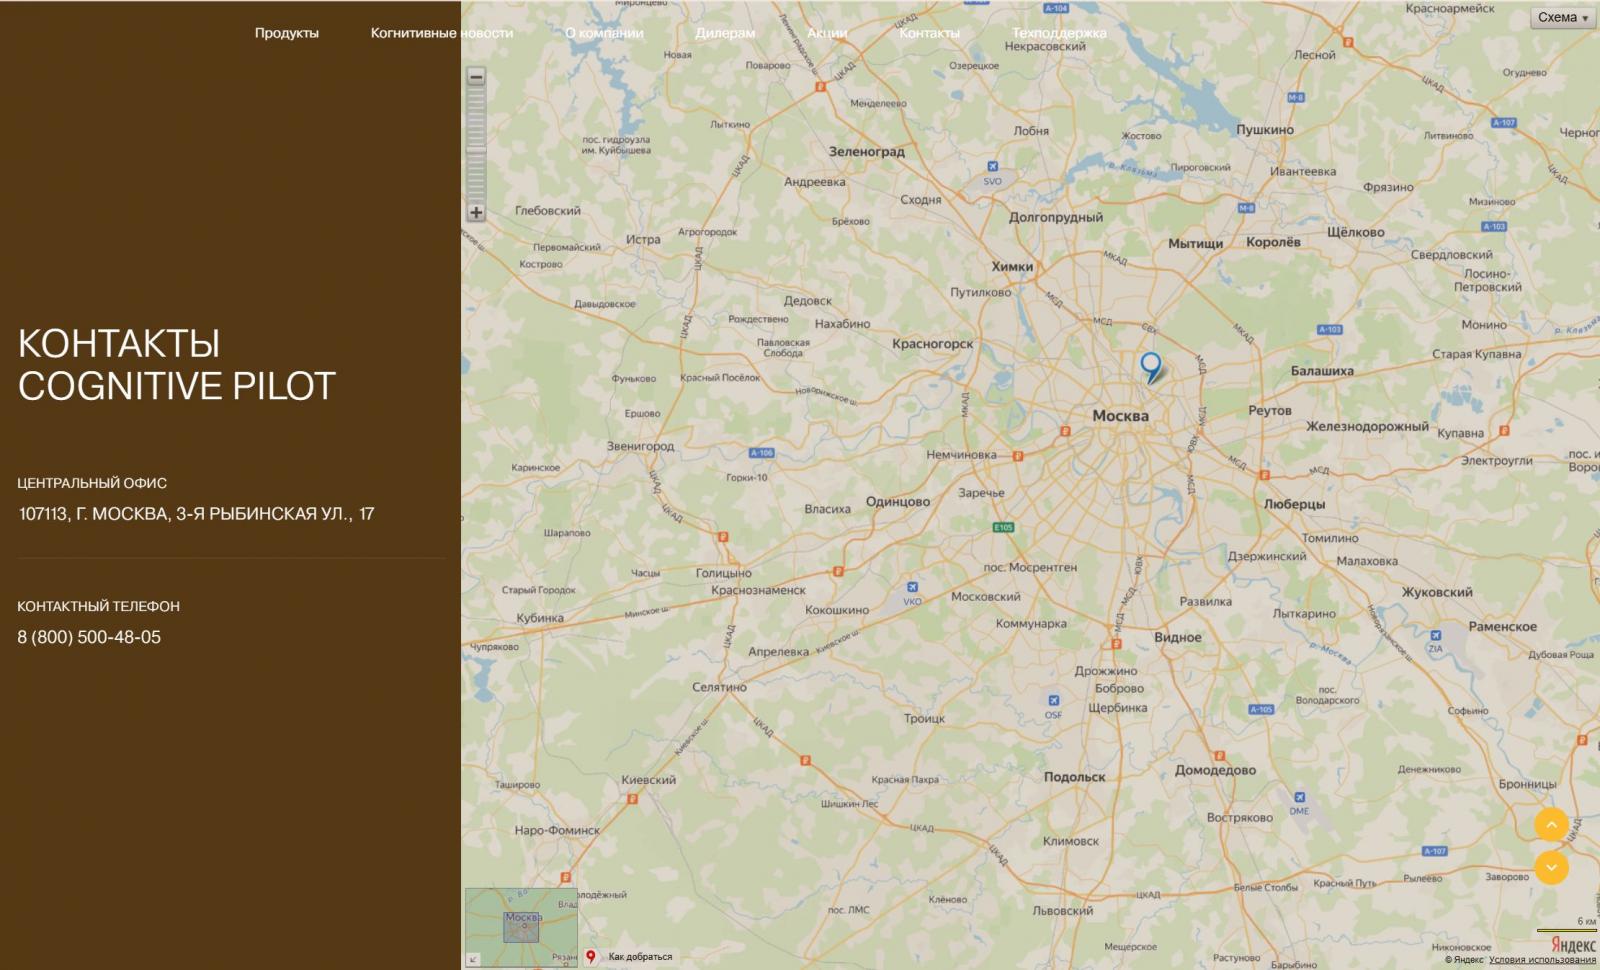Image resolution: width=1600 pixels, height=970 pixels.
Task: Click the Долгопрудный city label
Action: [x=1056, y=217]
